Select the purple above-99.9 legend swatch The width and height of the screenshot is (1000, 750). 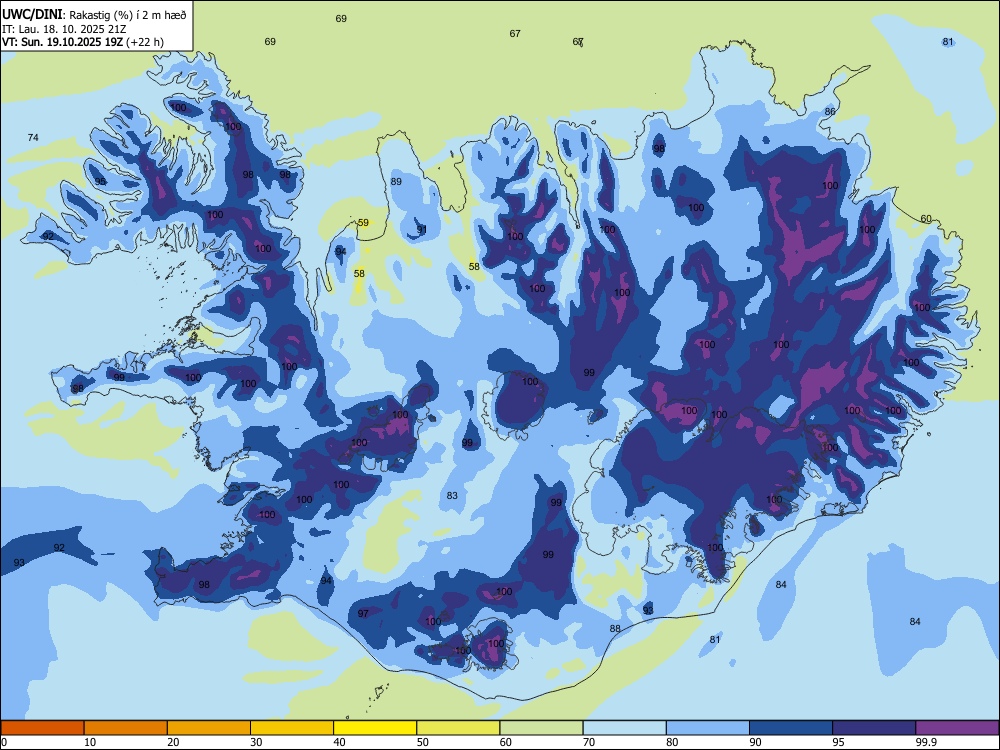coord(957,728)
